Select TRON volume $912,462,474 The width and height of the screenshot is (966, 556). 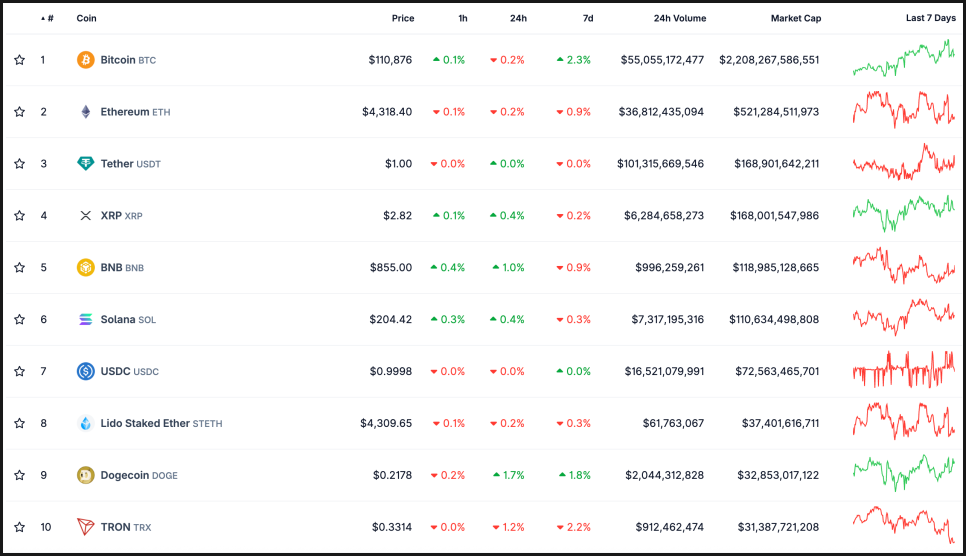[x=670, y=527]
